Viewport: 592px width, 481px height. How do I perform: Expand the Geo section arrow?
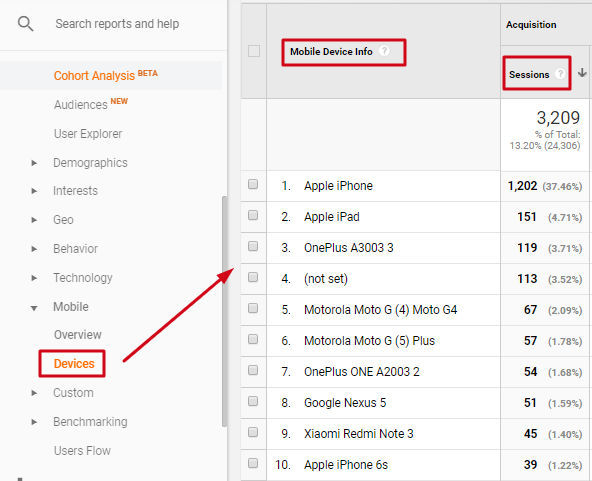point(34,220)
